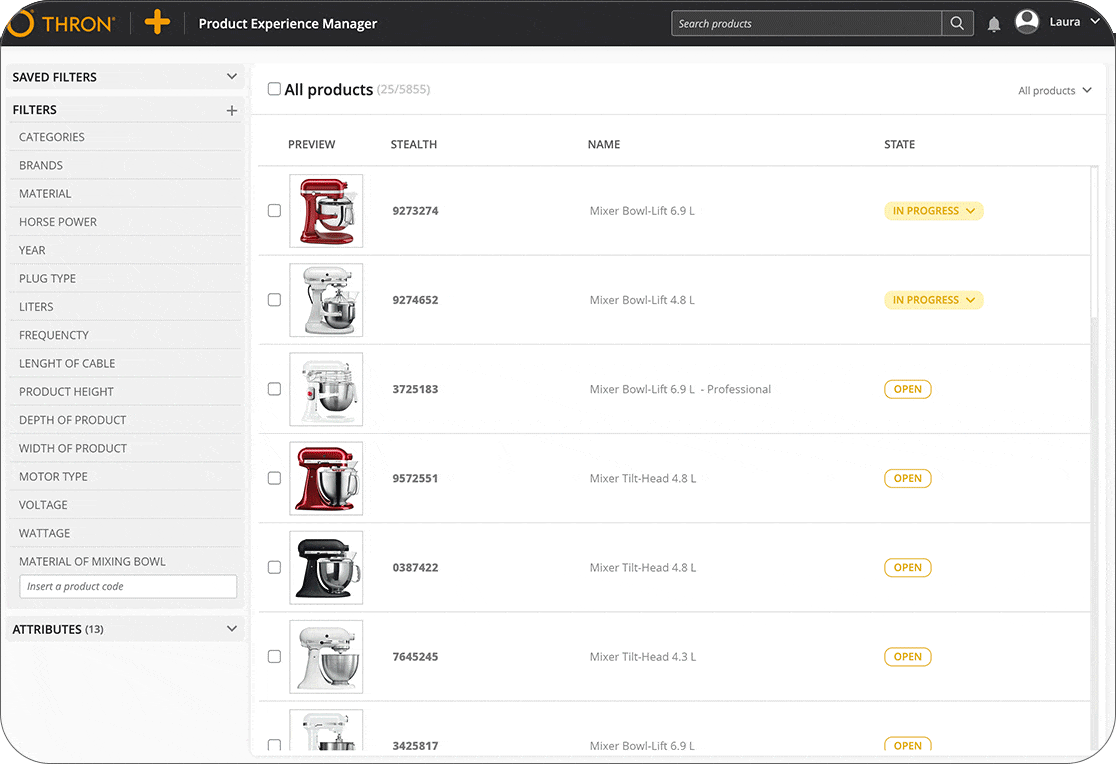Click Laura's user avatar icon

(x=1027, y=22)
